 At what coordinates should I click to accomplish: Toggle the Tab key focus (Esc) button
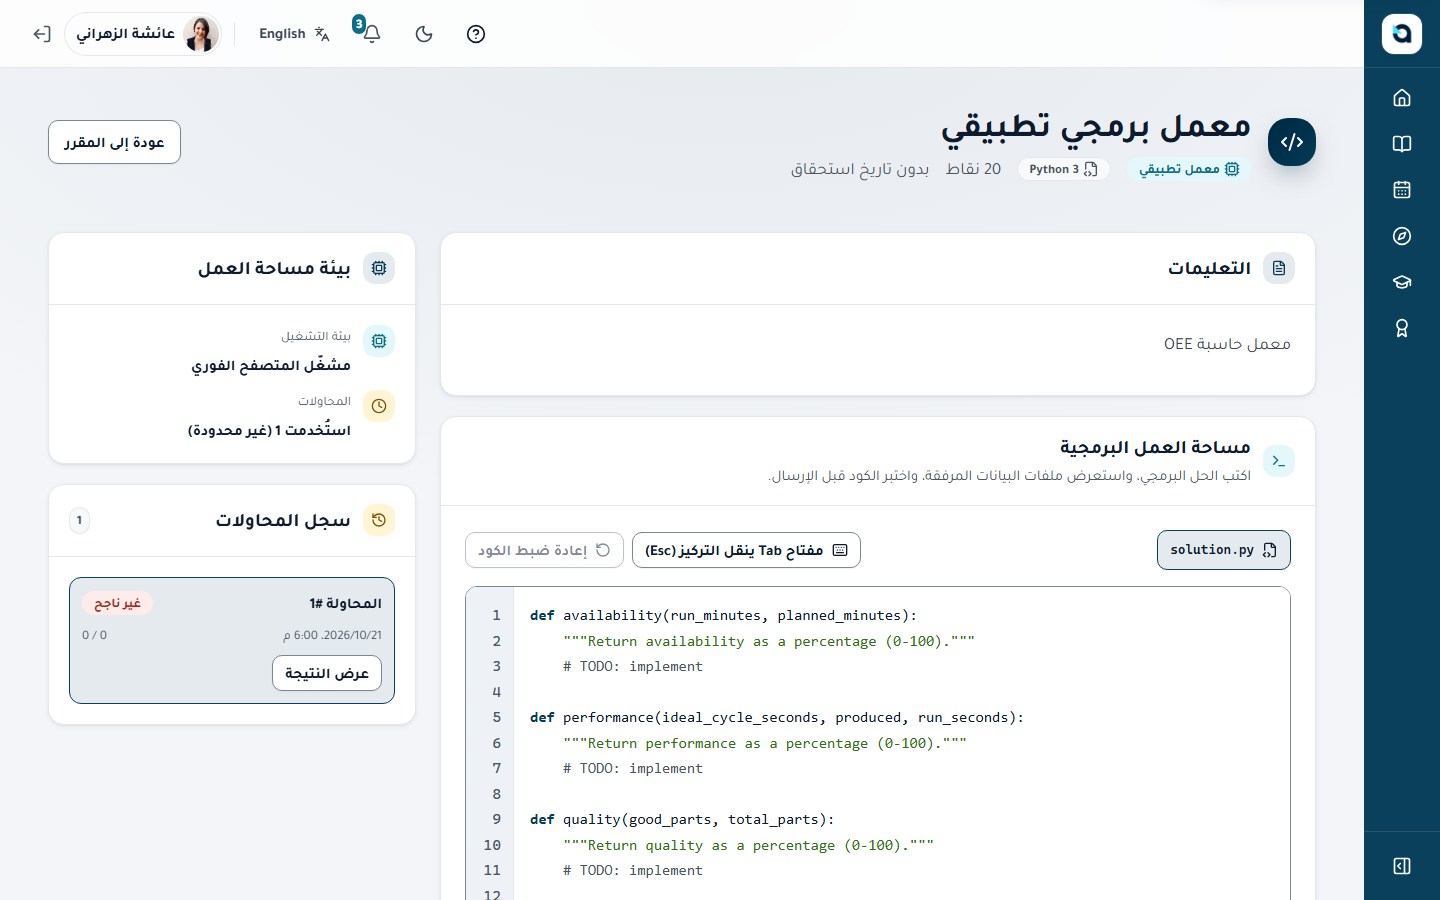(x=746, y=550)
